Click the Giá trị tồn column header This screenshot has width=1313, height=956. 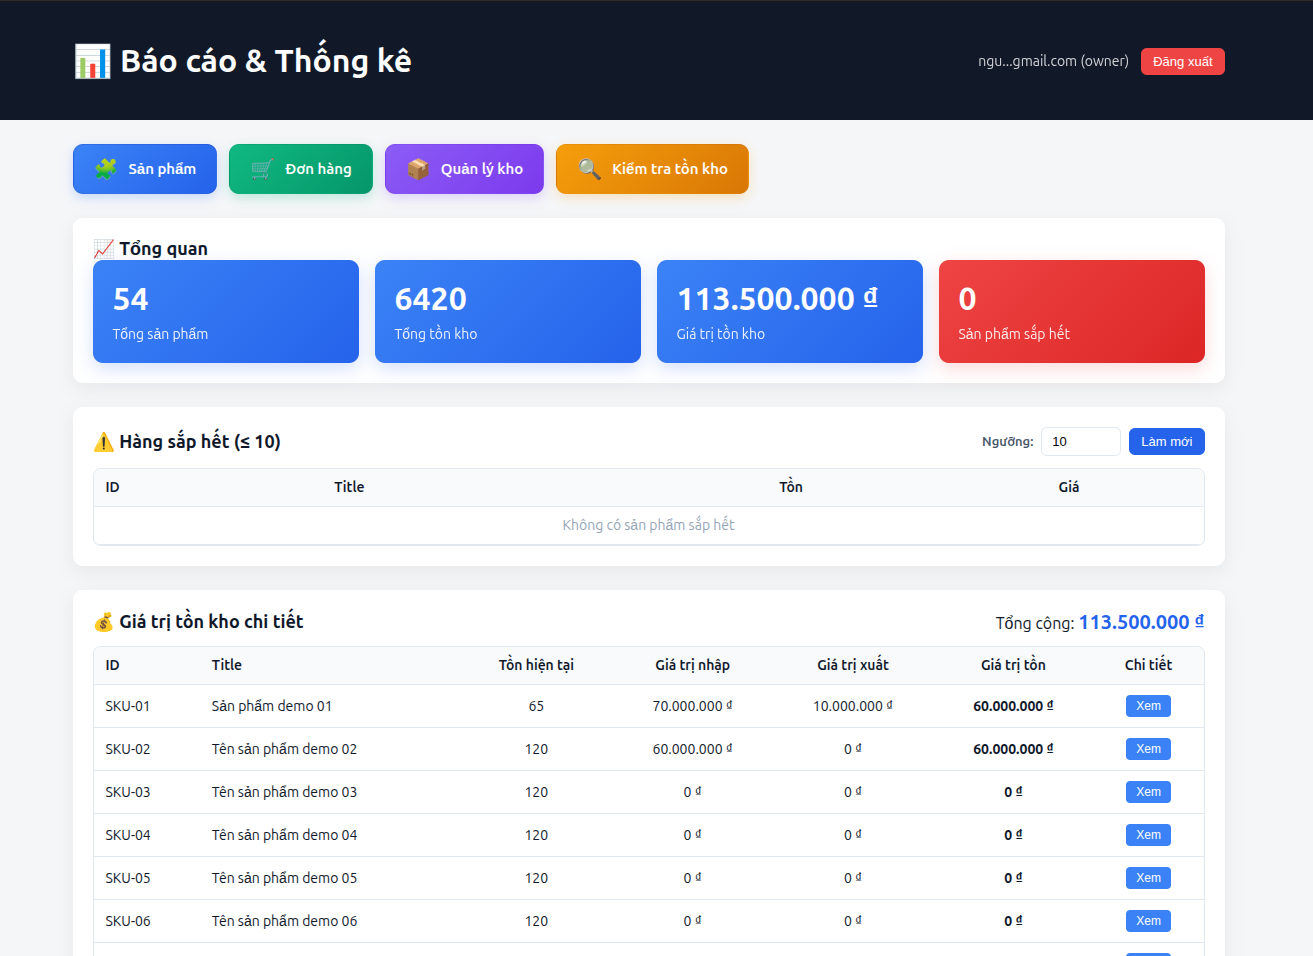[x=1013, y=665]
